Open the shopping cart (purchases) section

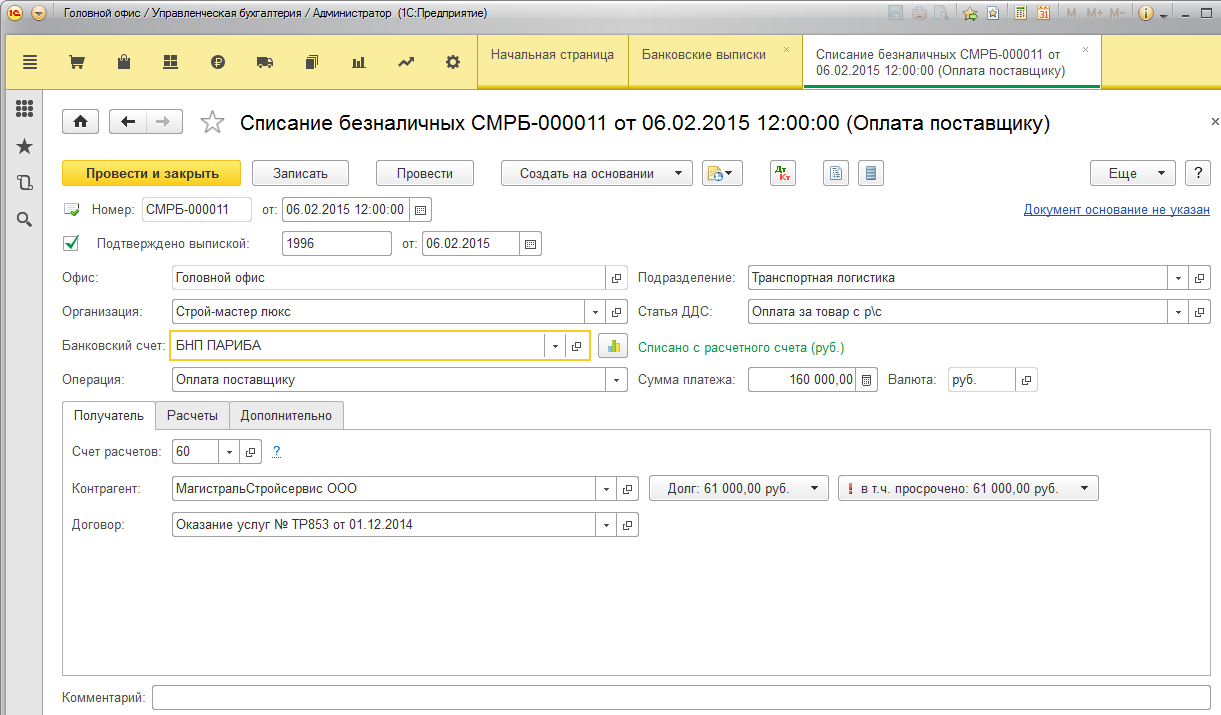[x=76, y=62]
